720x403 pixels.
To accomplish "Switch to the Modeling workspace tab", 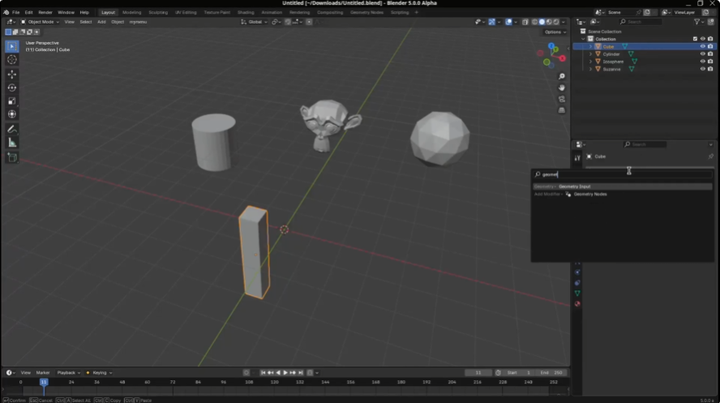I will pyautogui.click(x=132, y=12).
